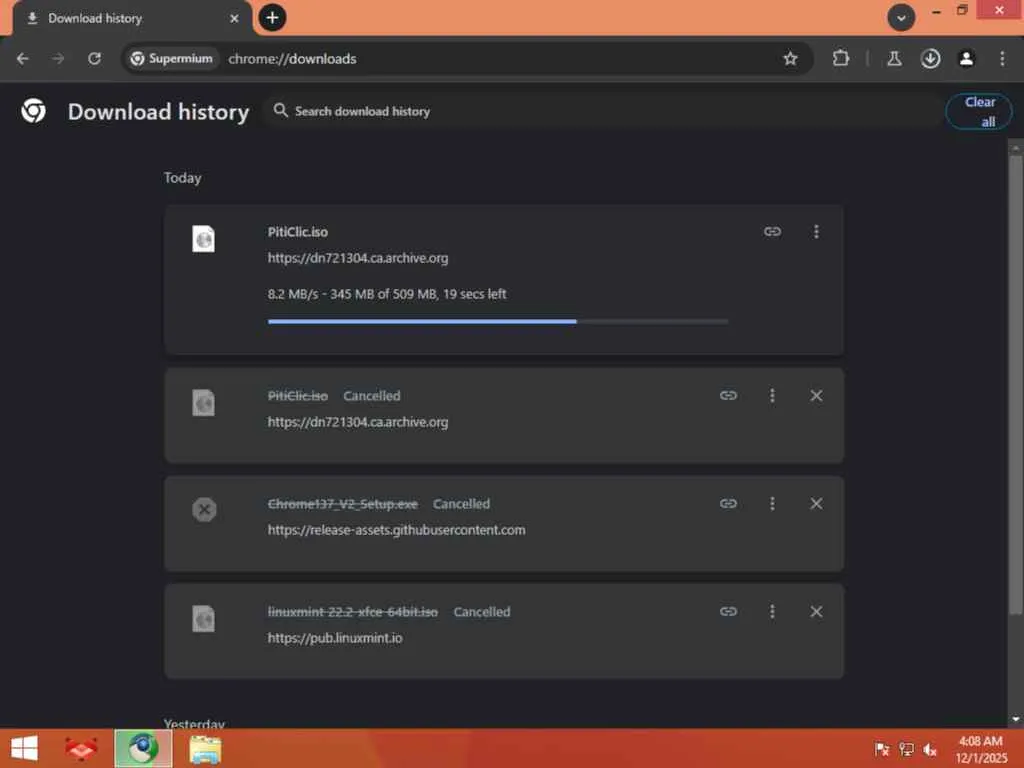Open the toolbar downloads bubble icon
Image resolution: width=1024 pixels, height=768 pixels.
click(x=930, y=59)
